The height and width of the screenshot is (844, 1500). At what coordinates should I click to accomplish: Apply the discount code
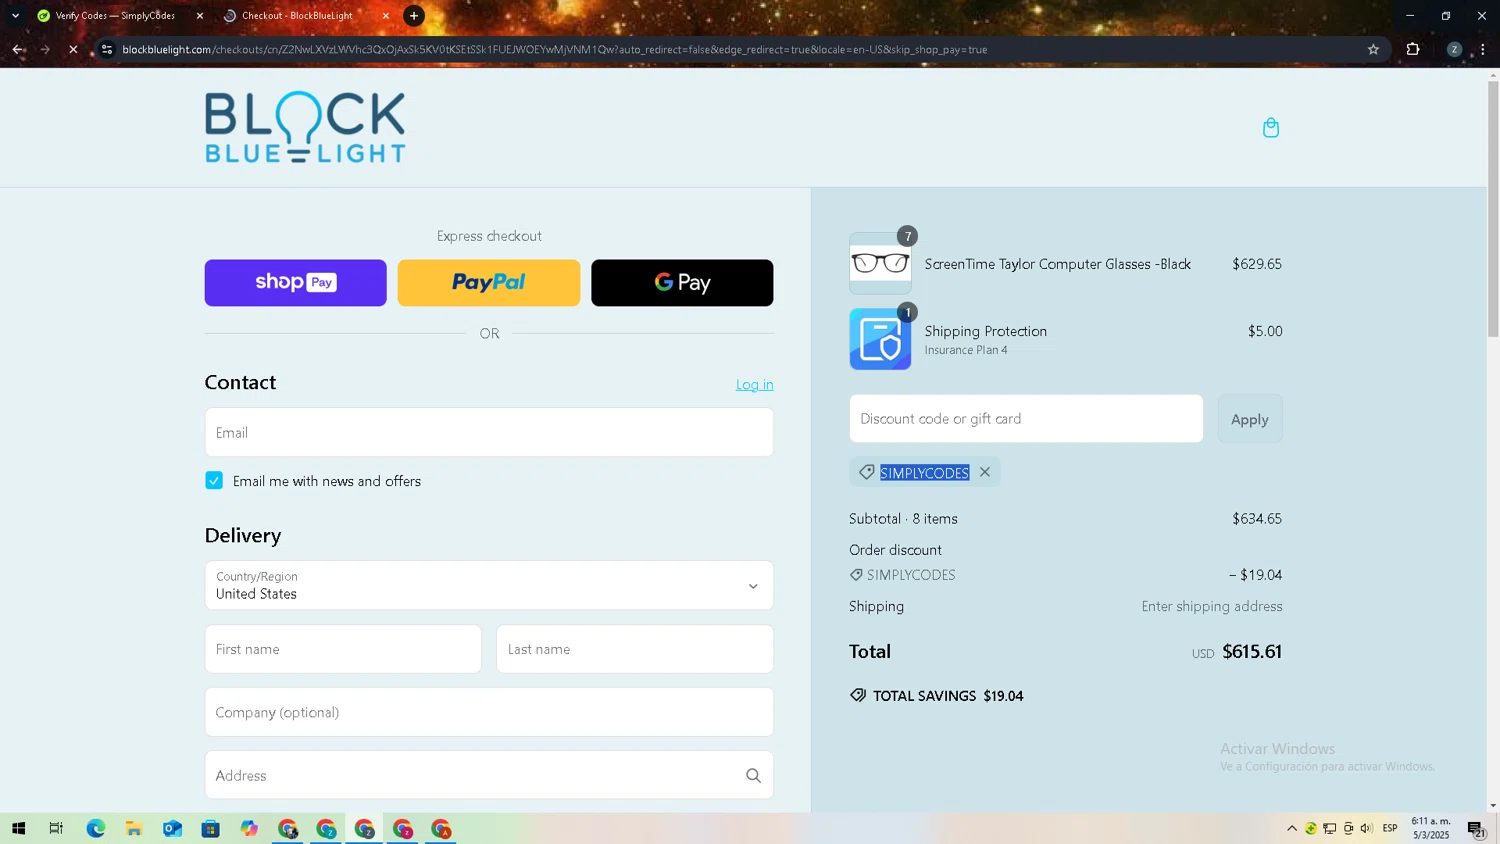click(x=1250, y=419)
